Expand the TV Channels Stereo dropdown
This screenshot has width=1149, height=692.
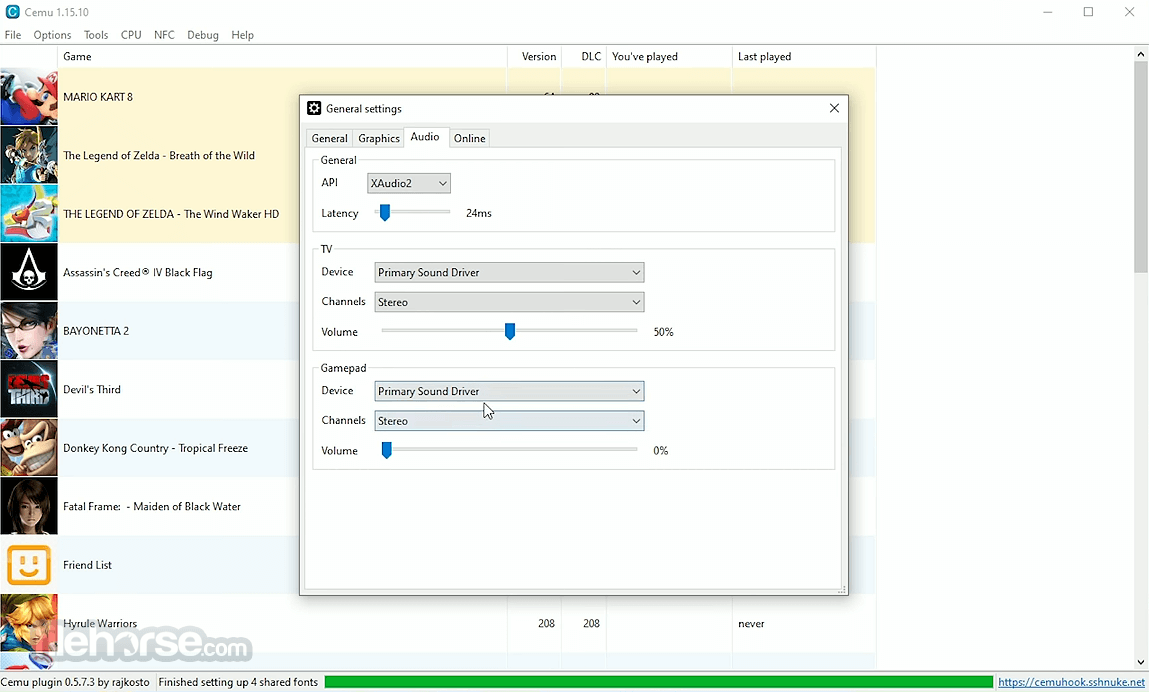click(x=509, y=302)
